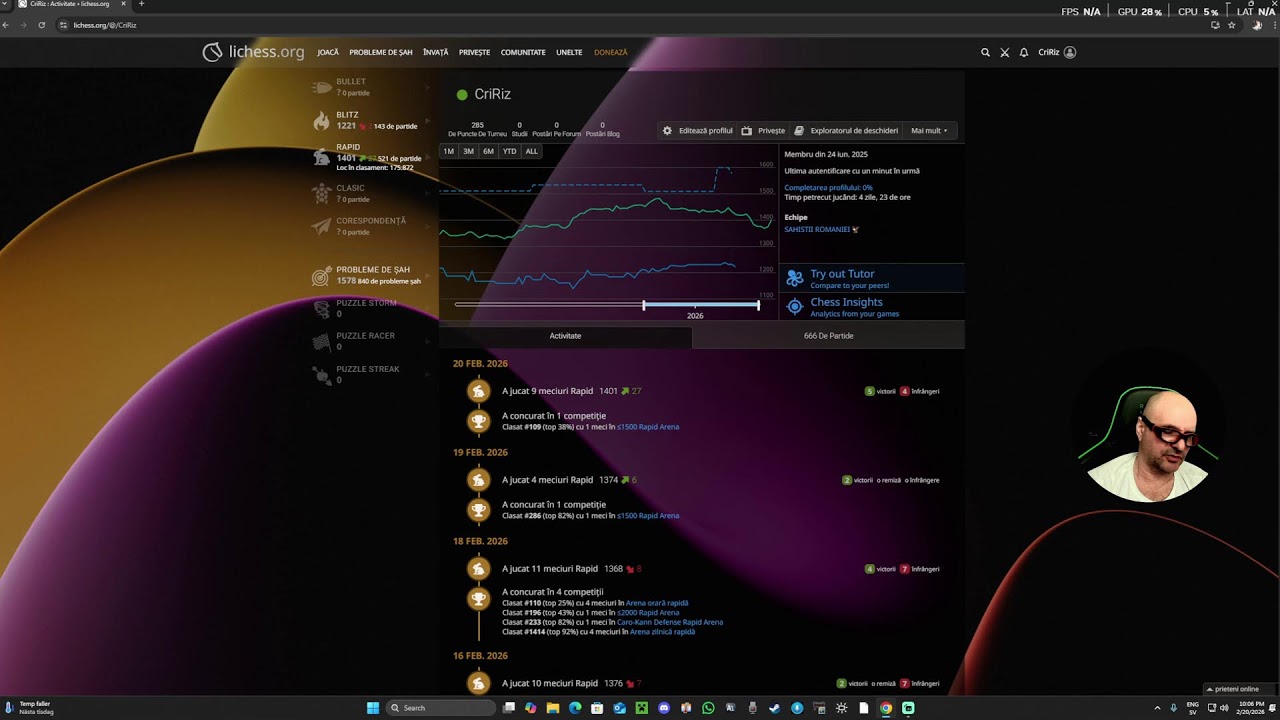This screenshot has width=1280, height=720.
Task: Click the Completarea profilului link
Action: (828, 187)
